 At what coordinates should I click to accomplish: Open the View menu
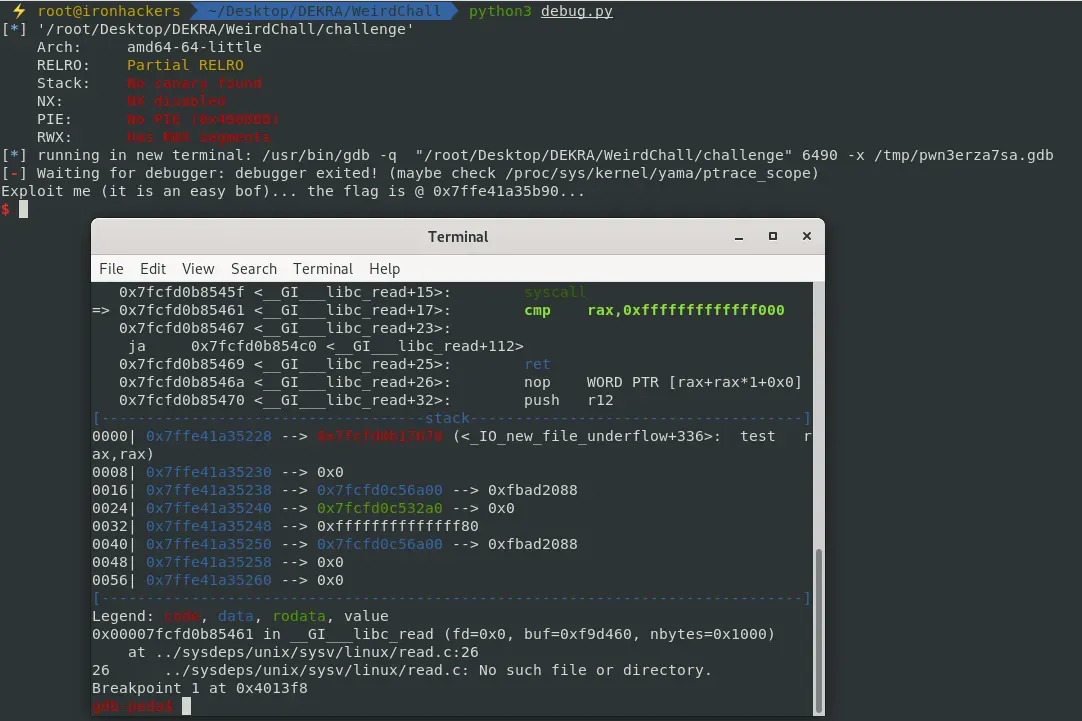[x=198, y=269]
